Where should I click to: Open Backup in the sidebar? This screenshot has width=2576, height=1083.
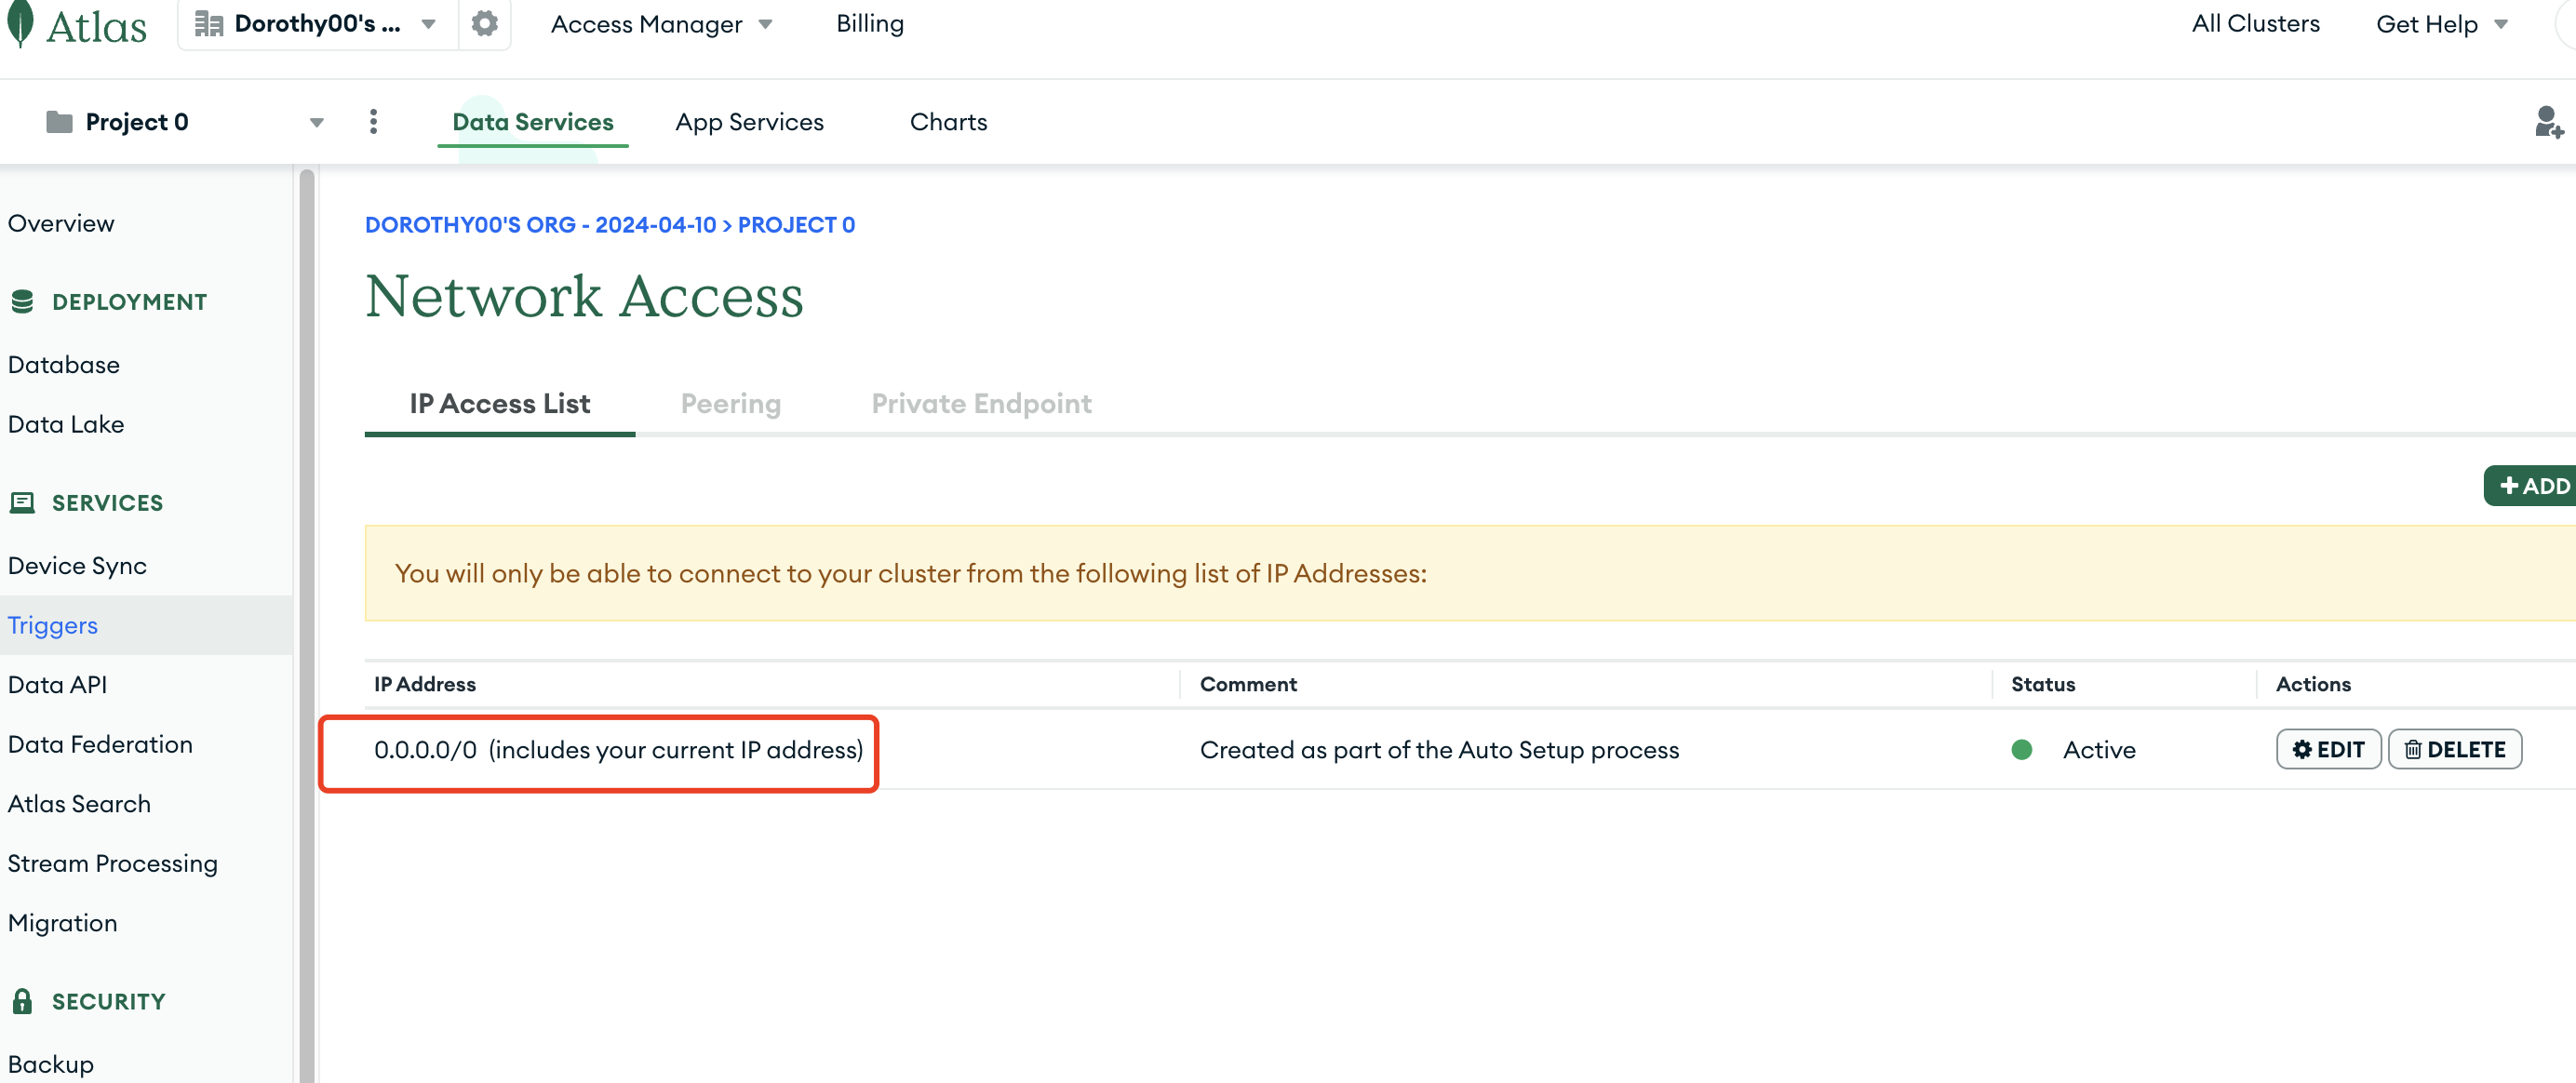click(51, 1064)
